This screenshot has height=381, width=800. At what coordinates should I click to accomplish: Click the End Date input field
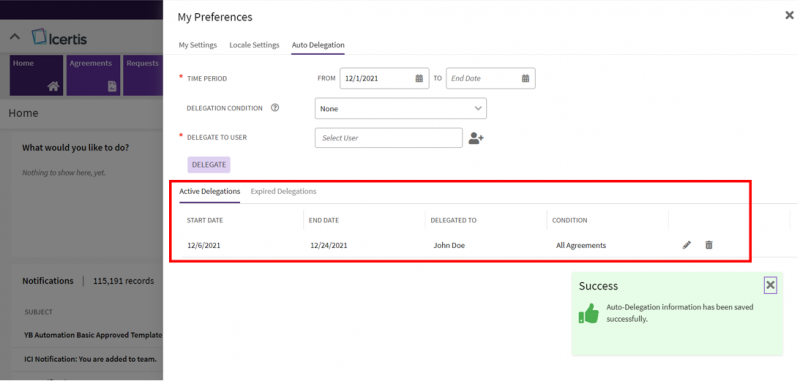point(491,79)
